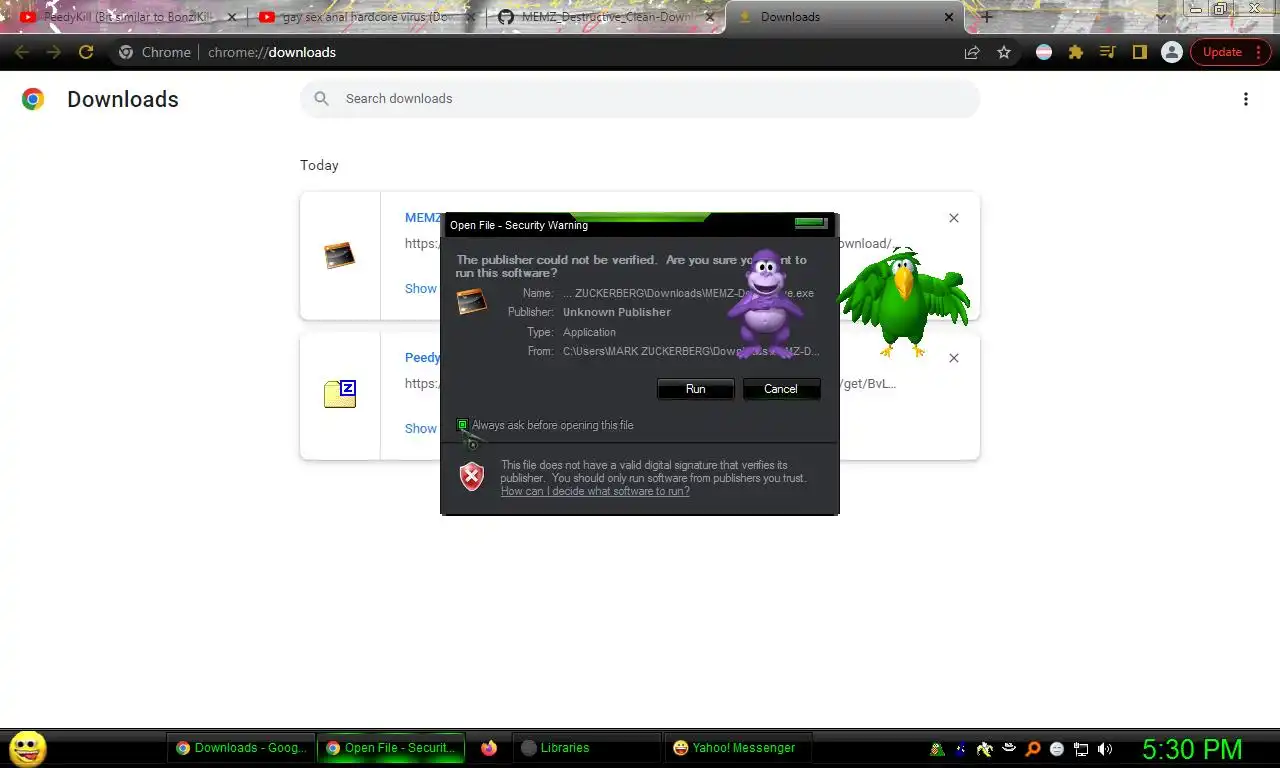
Task: Close the Downloads tab
Action: (949, 17)
